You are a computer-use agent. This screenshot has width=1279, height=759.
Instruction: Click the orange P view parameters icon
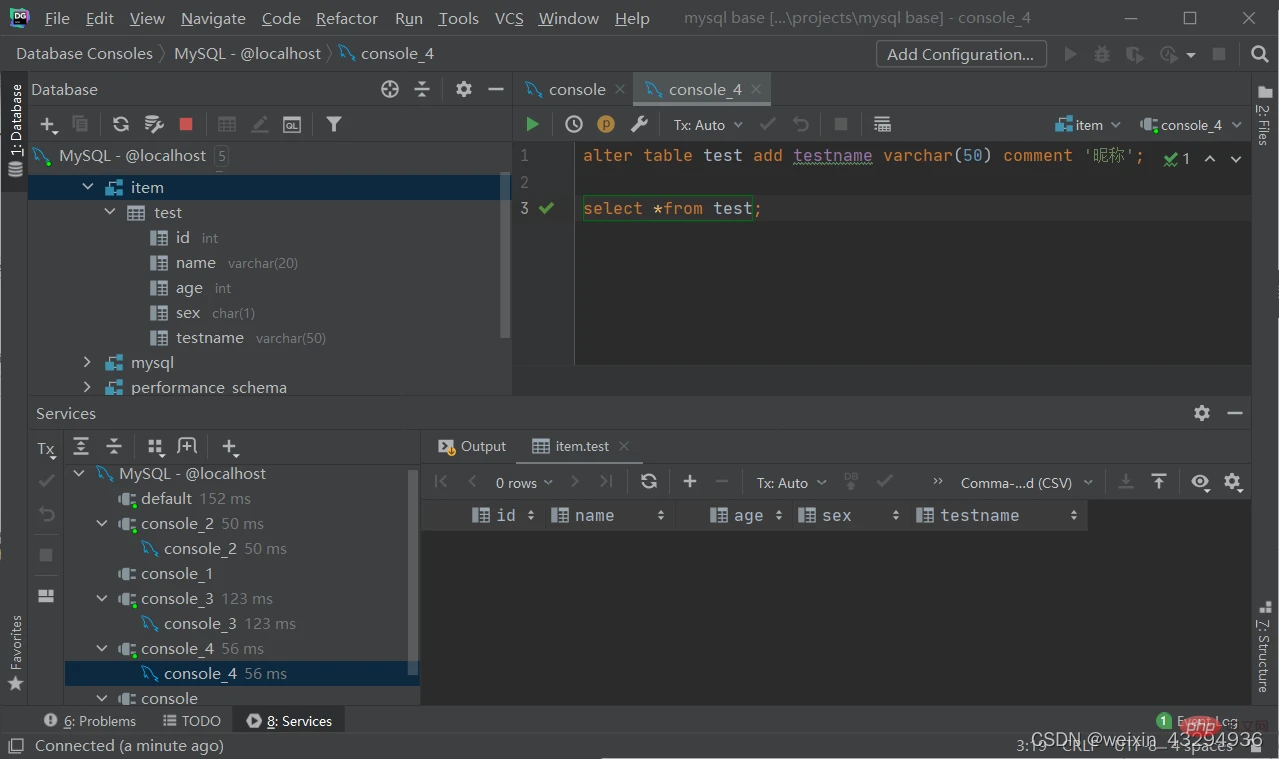coord(606,124)
